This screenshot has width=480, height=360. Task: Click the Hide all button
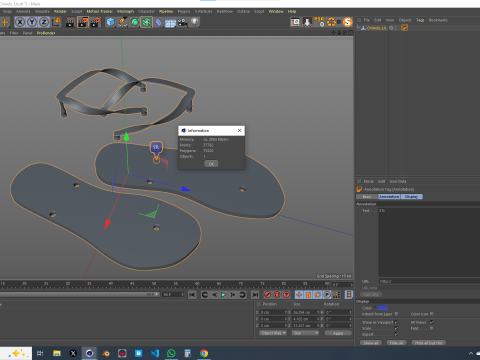396,343
